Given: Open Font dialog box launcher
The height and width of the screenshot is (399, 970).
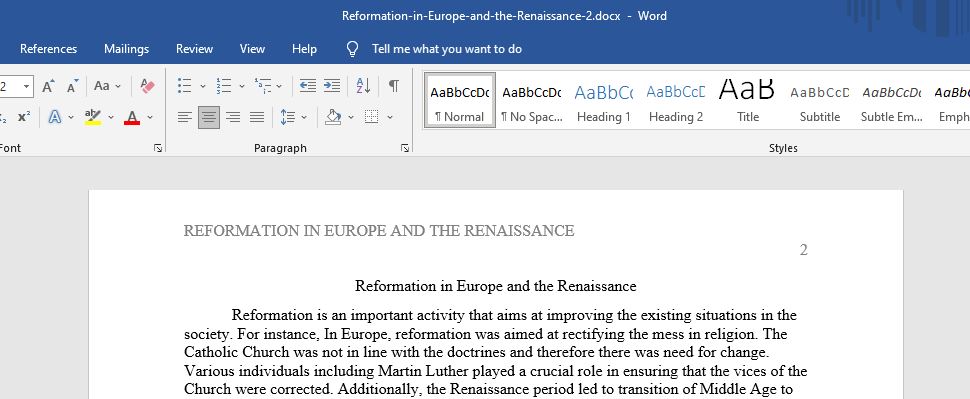Looking at the screenshot, I should click(158, 148).
